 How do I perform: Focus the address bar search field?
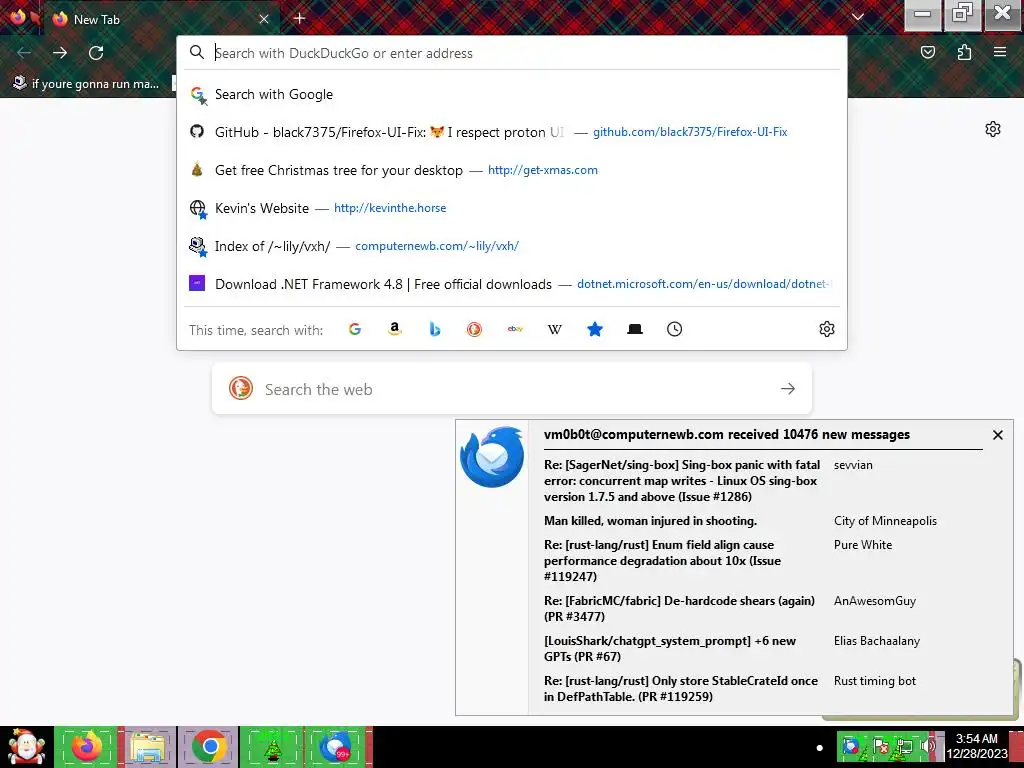tap(512, 53)
